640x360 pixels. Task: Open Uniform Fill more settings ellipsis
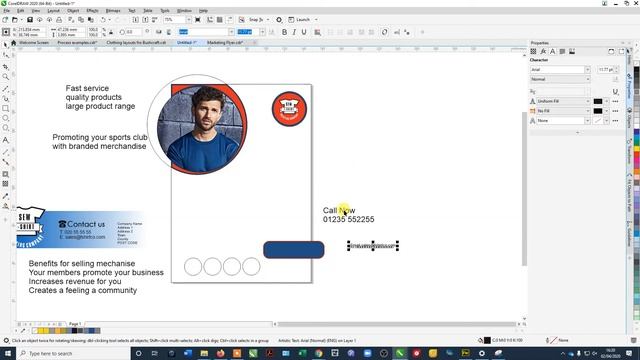[616, 101]
